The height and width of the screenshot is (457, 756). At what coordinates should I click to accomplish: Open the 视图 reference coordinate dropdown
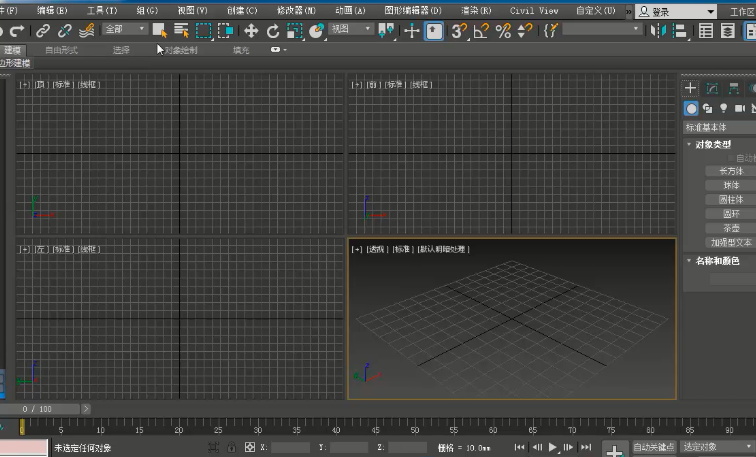(351, 29)
